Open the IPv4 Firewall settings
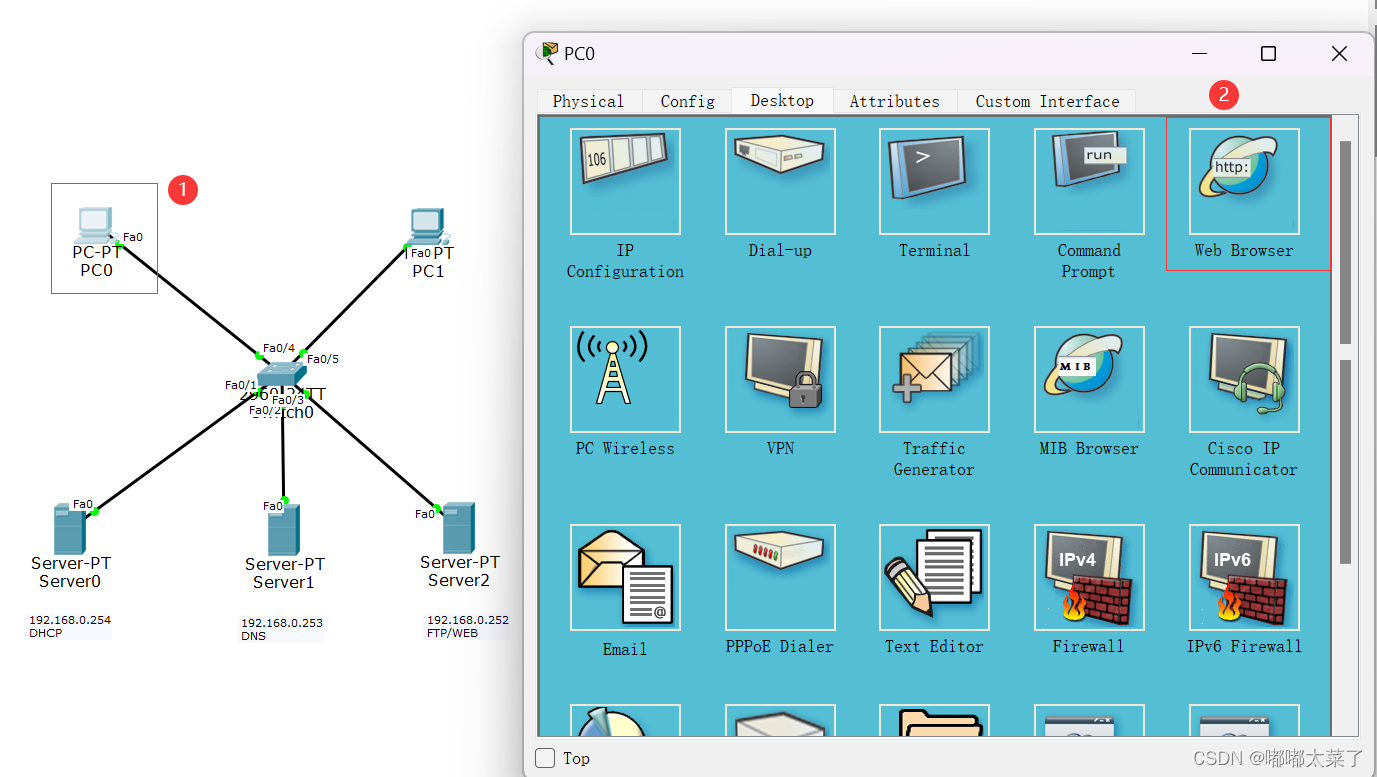Screen dimensions: 1377x777 click(1089, 577)
